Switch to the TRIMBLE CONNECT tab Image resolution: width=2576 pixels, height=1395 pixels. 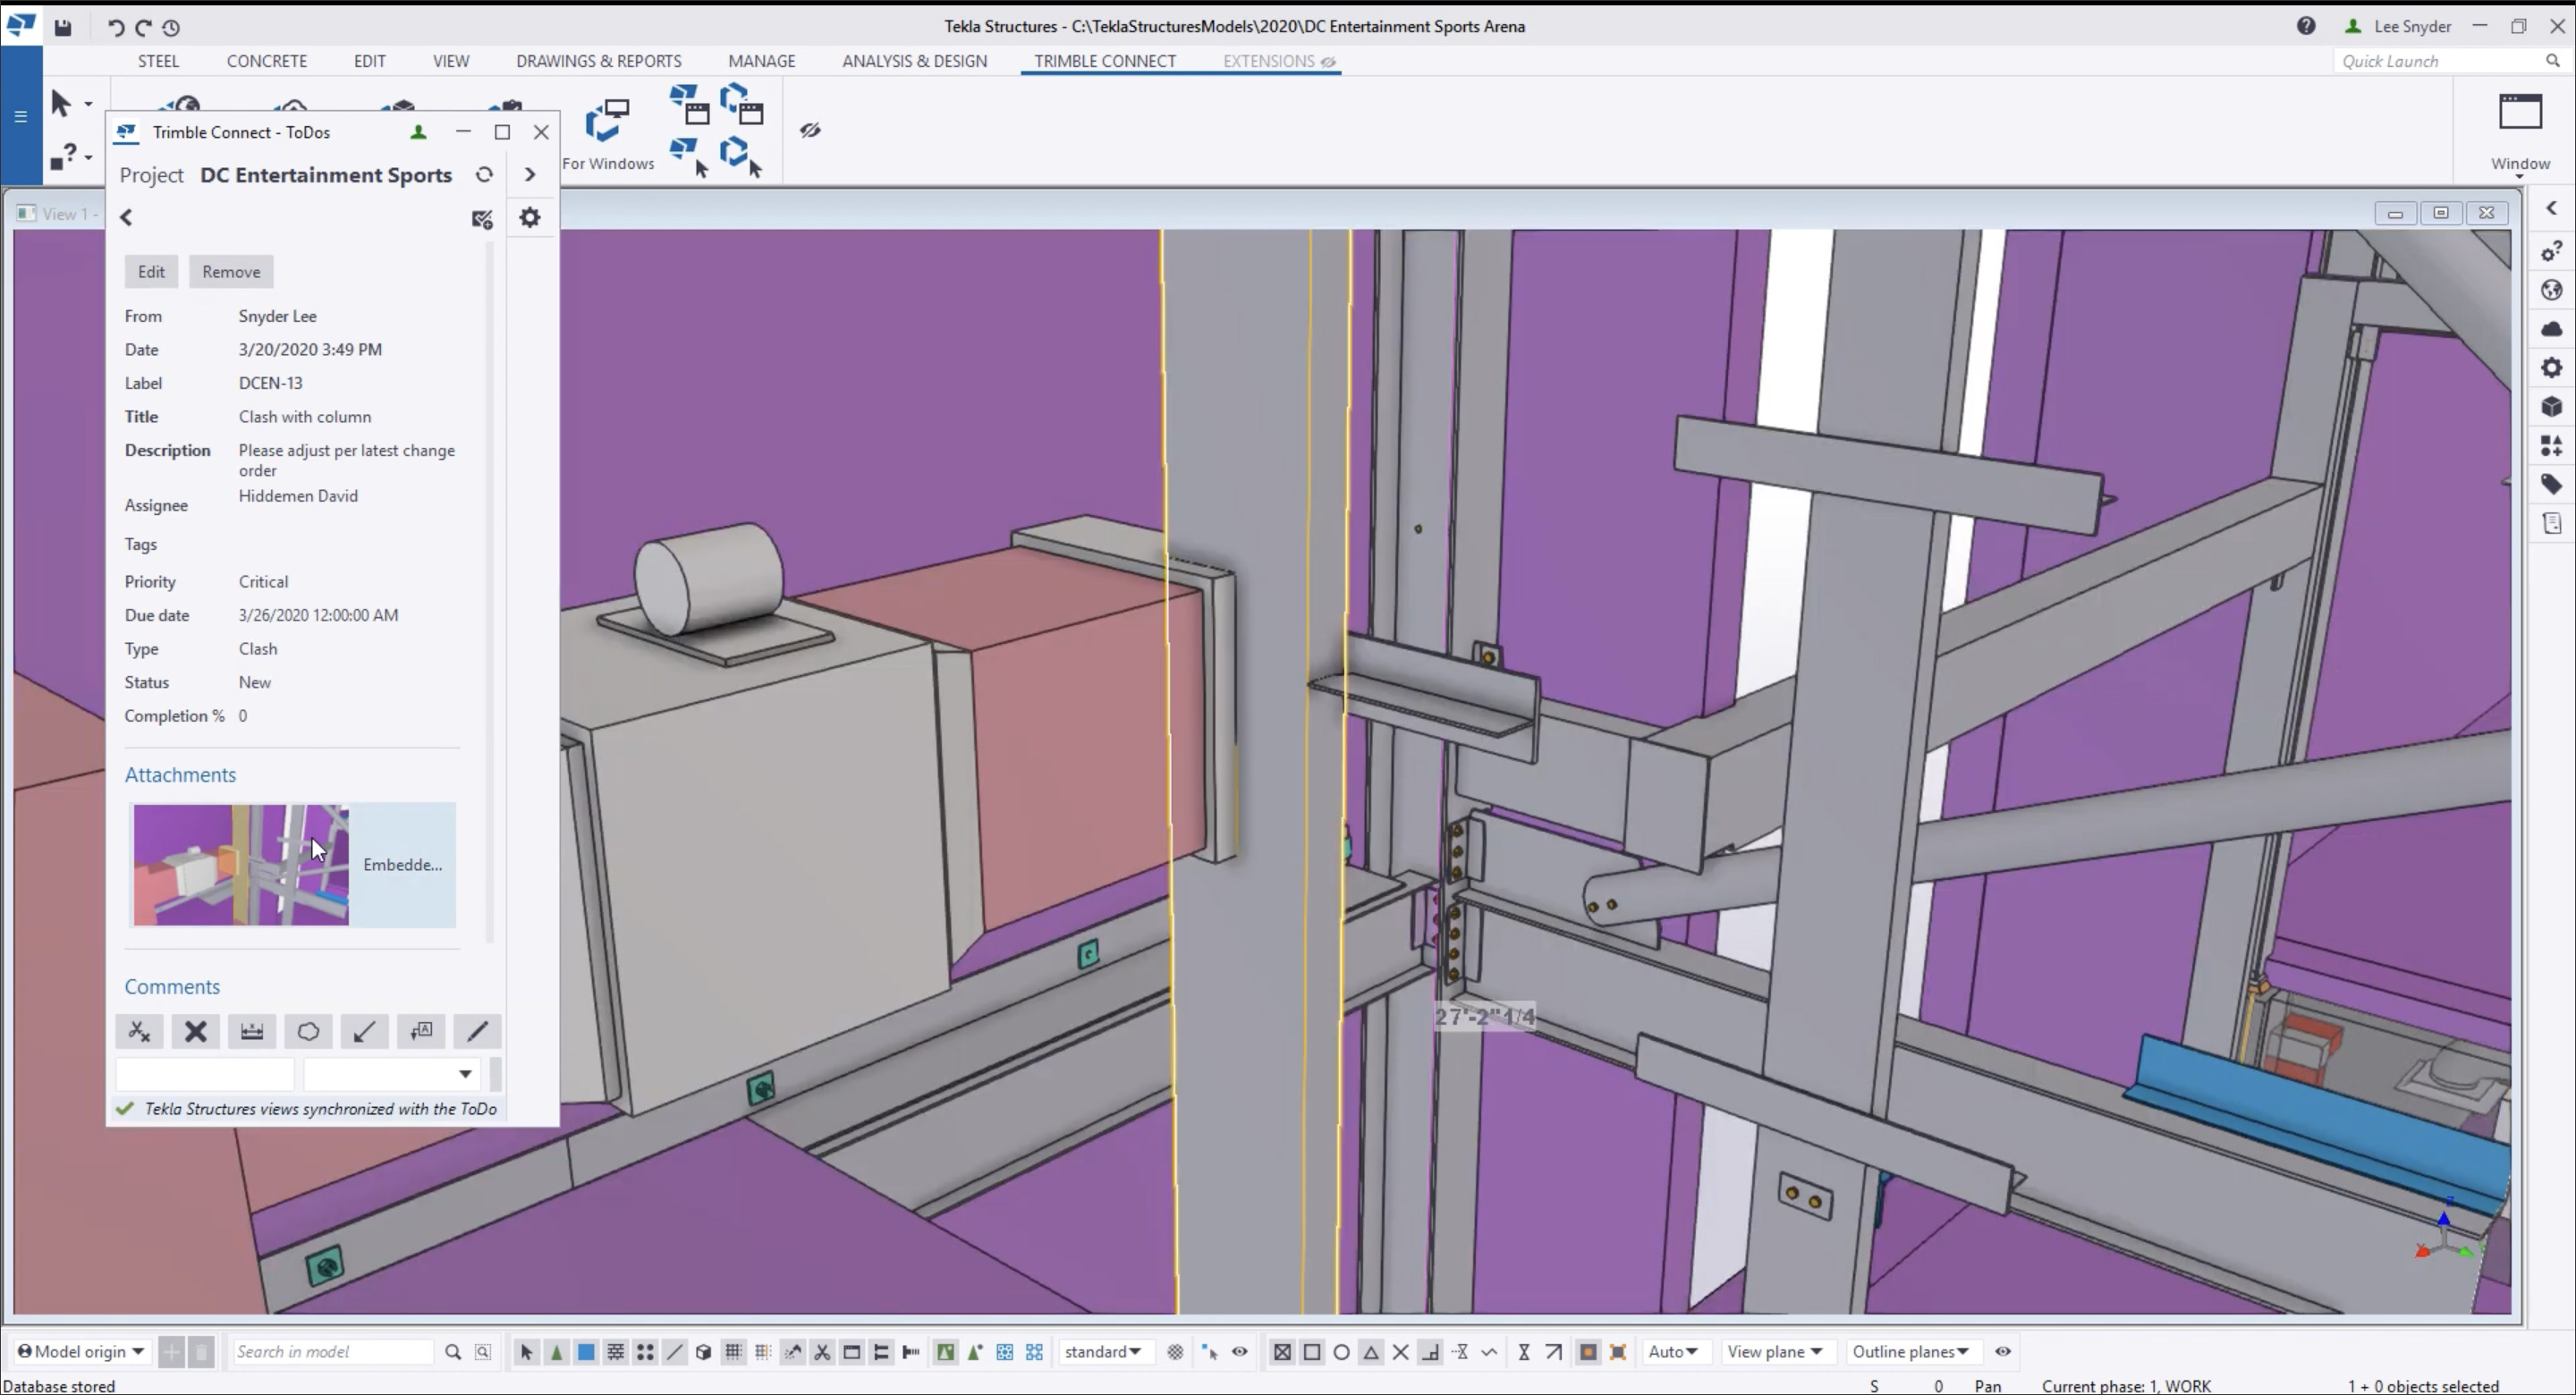1105,61
